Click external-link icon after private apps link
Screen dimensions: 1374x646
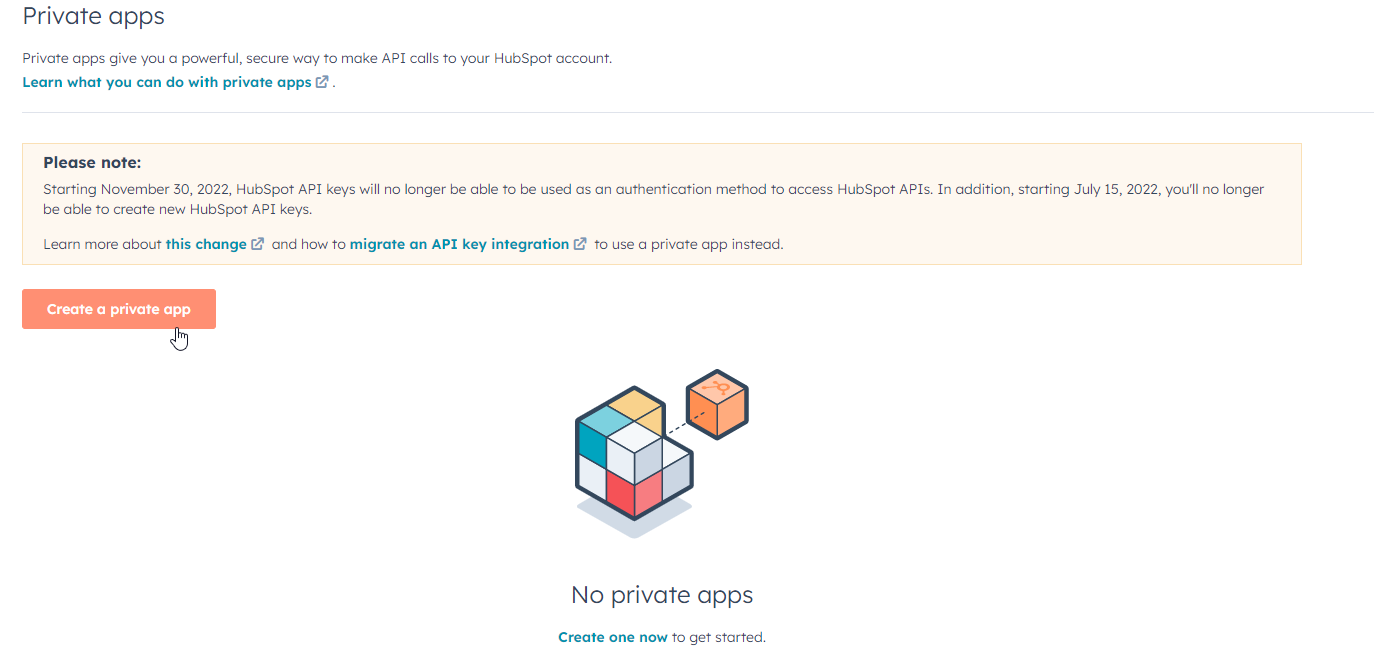tap(322, 82)
